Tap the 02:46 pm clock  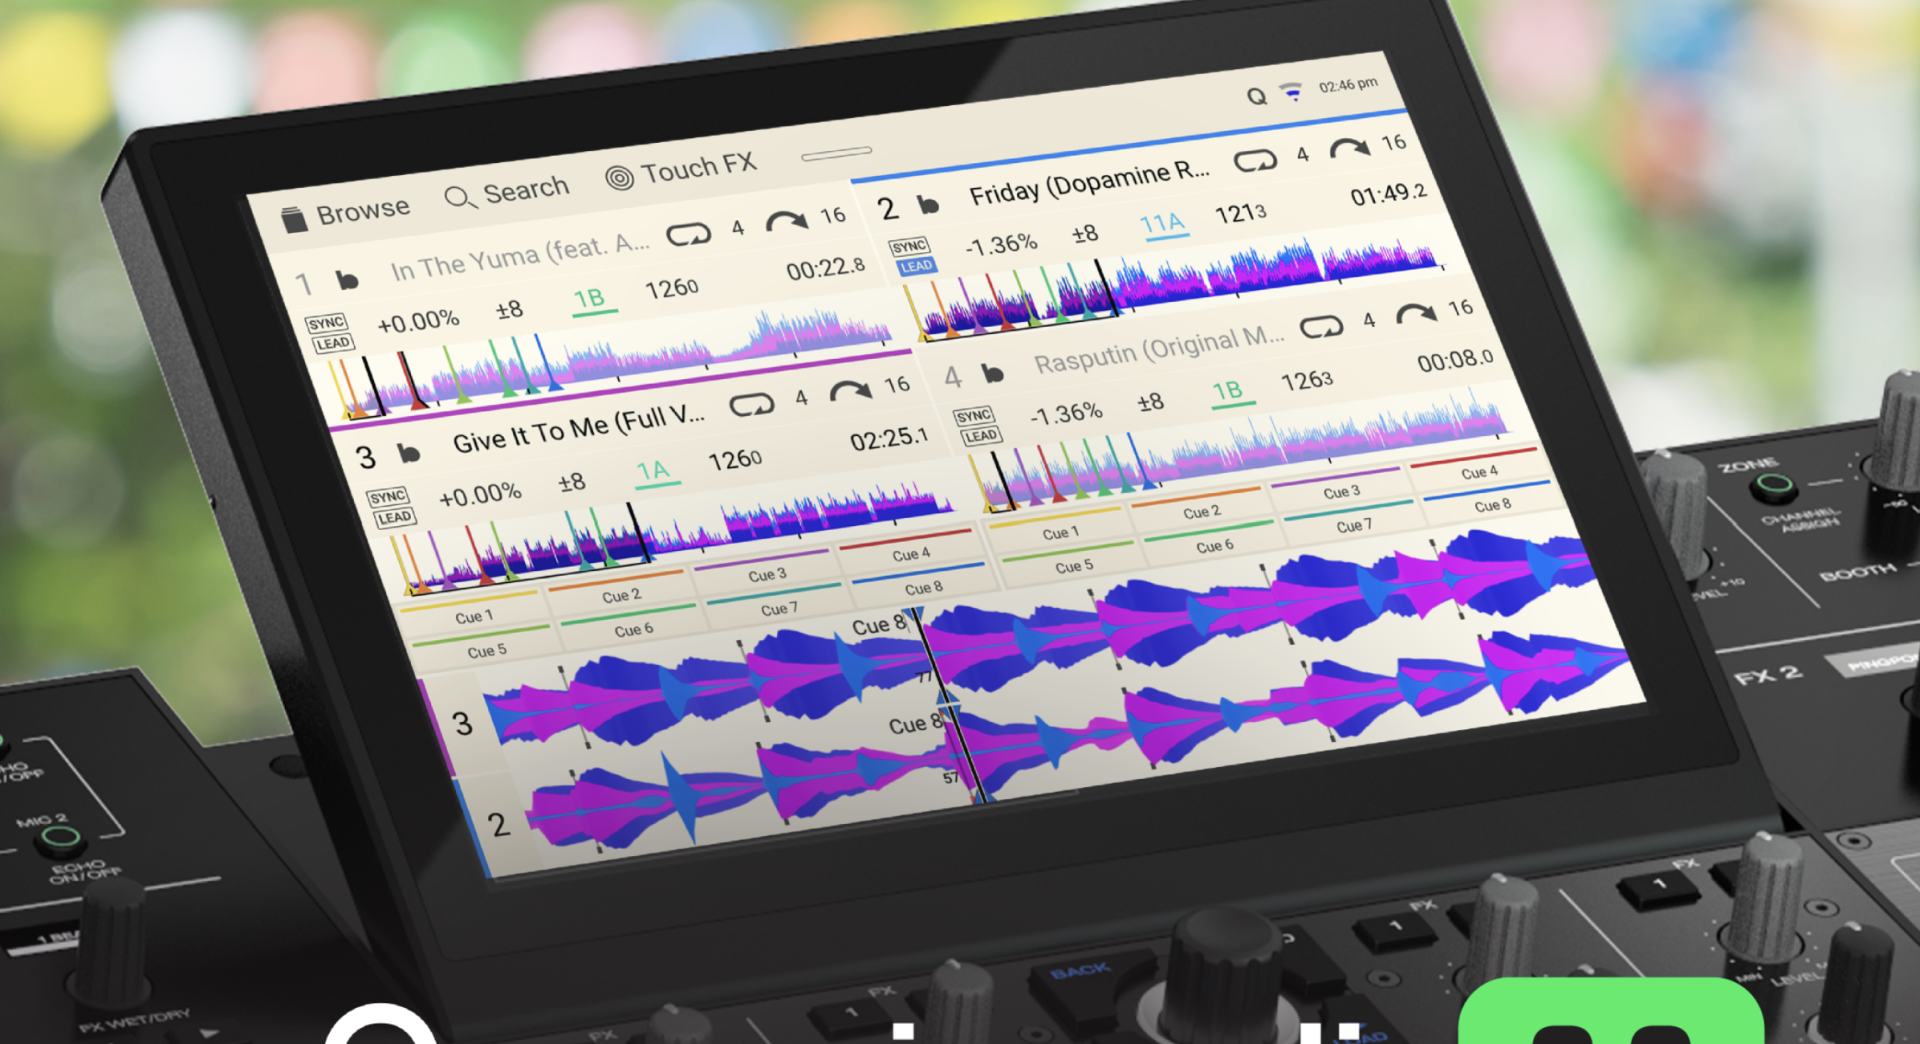click(1348, 85)
